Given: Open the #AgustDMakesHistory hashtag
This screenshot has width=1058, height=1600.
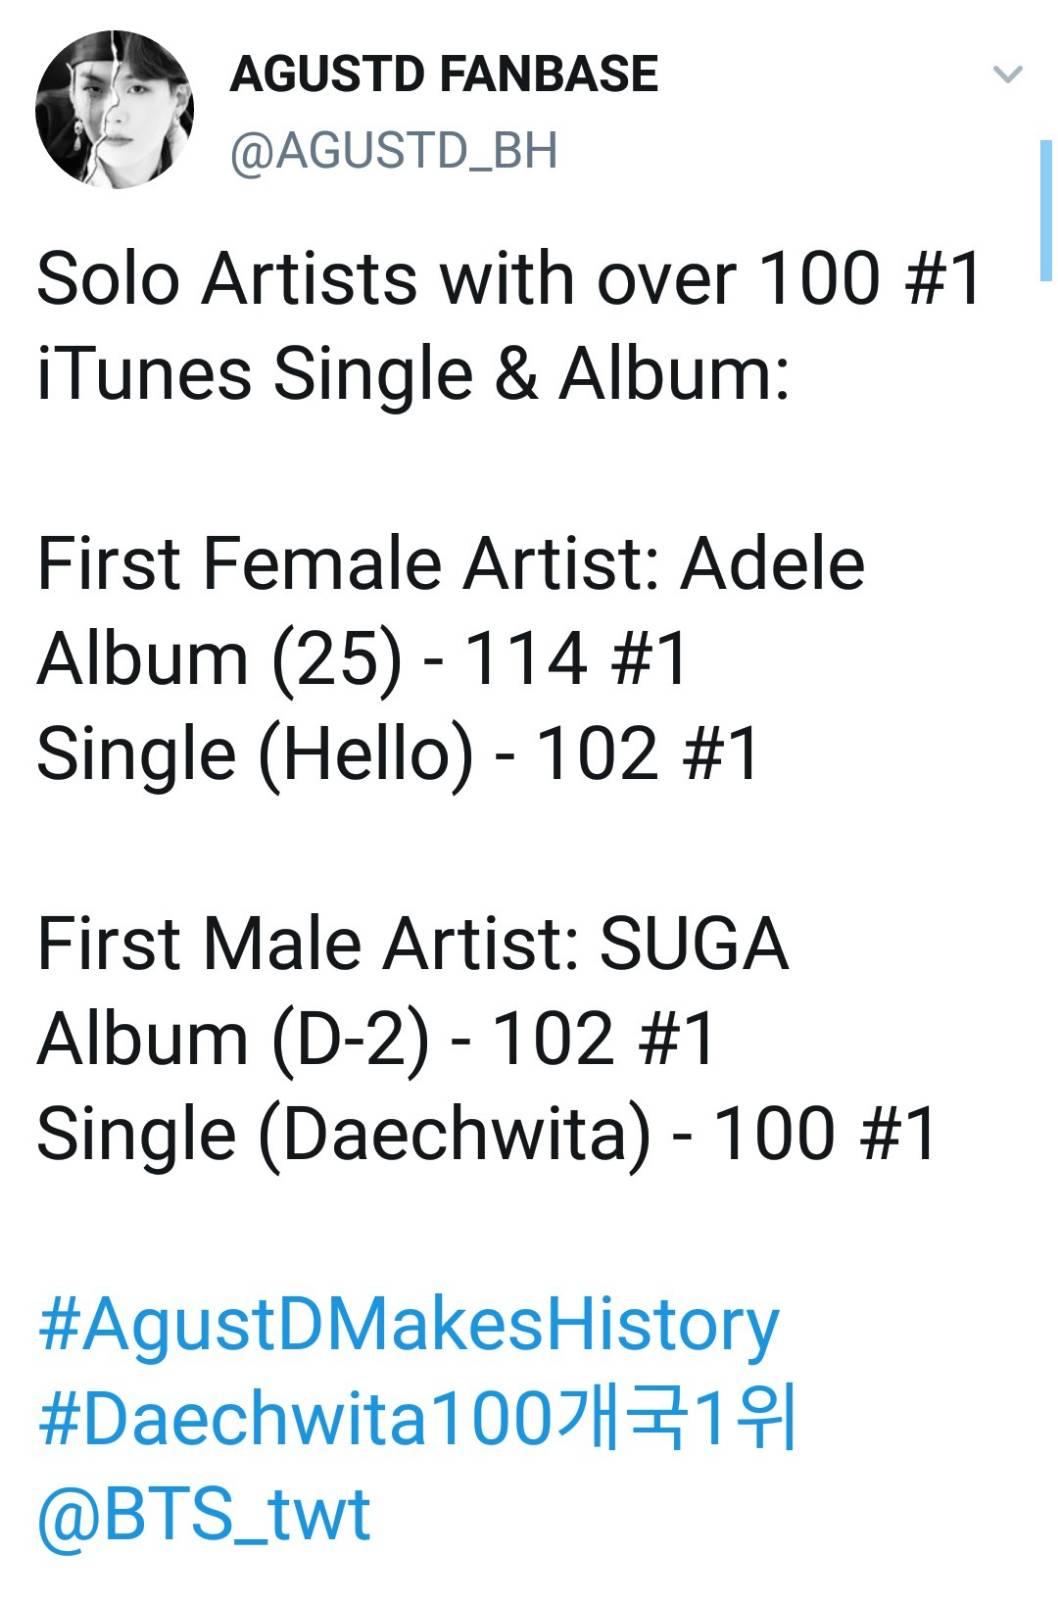Looking at the screenshot, I should click(x=408, y=1327).
